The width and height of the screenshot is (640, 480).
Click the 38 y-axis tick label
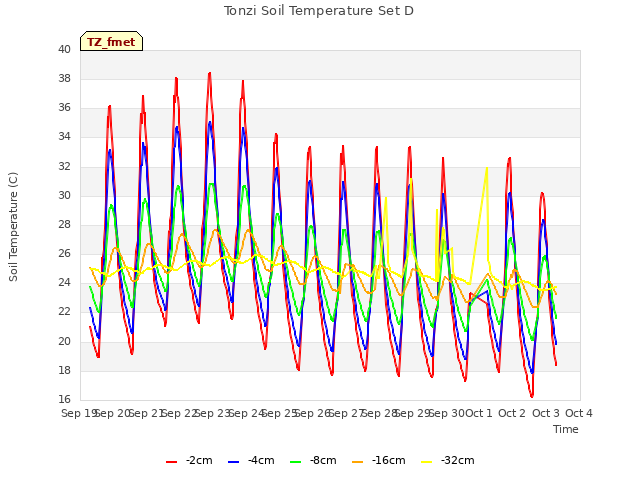pyautogui.click(x=64, y=78)
